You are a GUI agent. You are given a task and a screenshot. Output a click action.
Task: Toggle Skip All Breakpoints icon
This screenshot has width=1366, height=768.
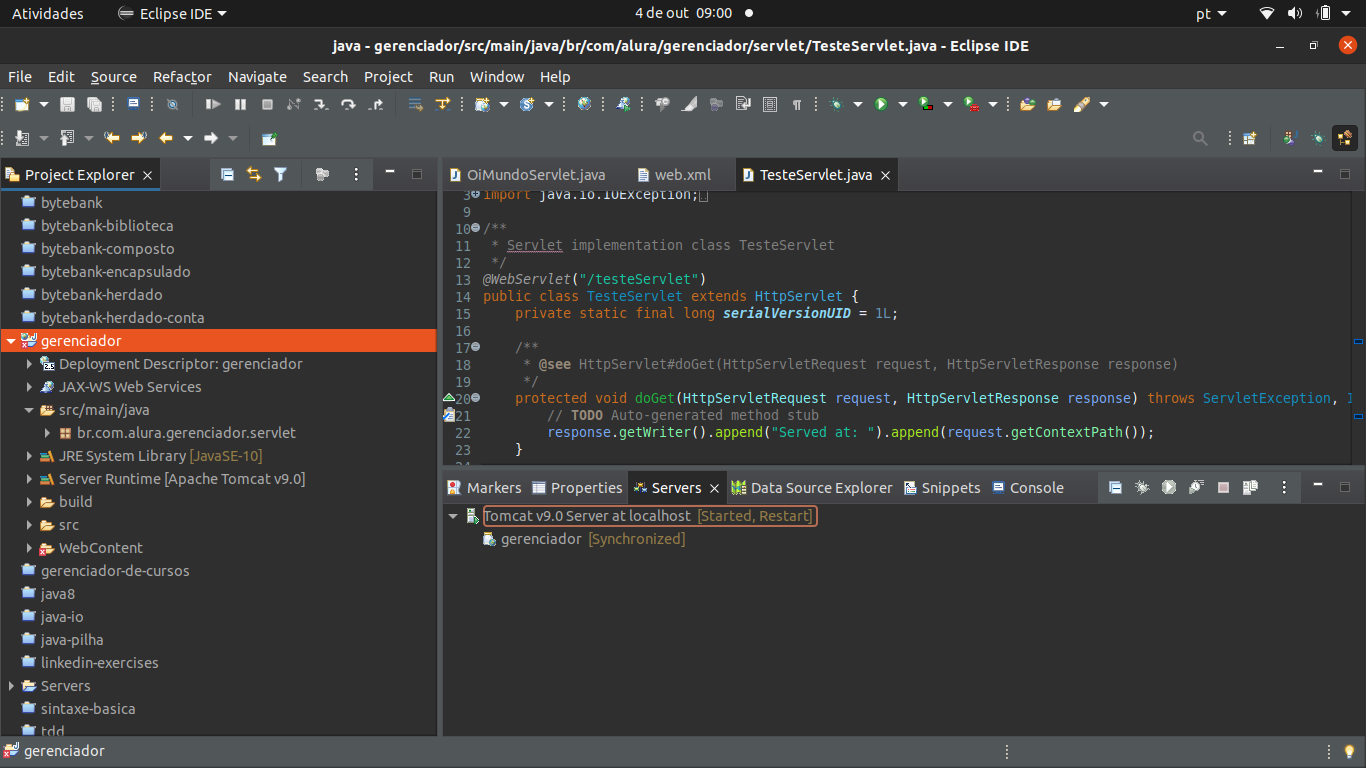172,104
